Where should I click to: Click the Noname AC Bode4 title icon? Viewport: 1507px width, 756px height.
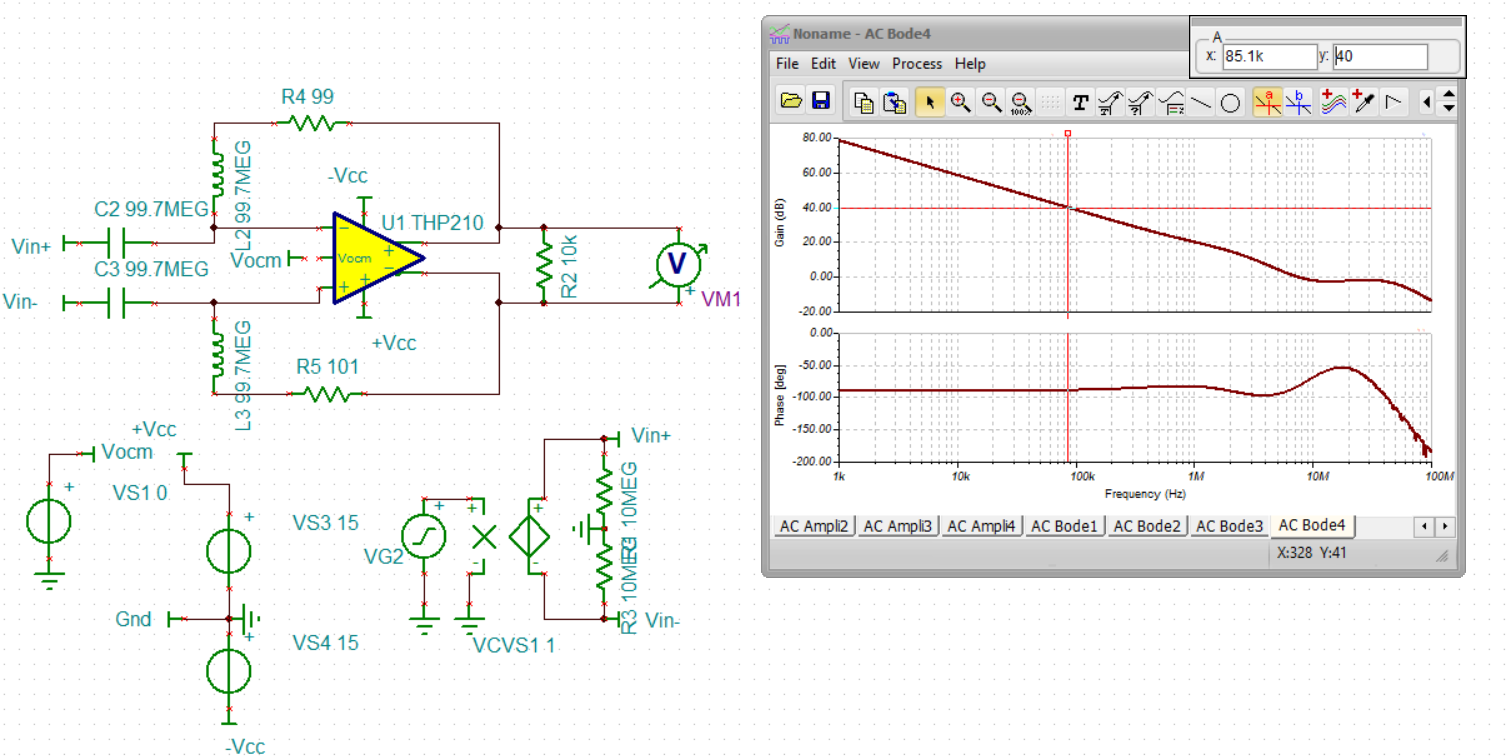tap(779, 34)
